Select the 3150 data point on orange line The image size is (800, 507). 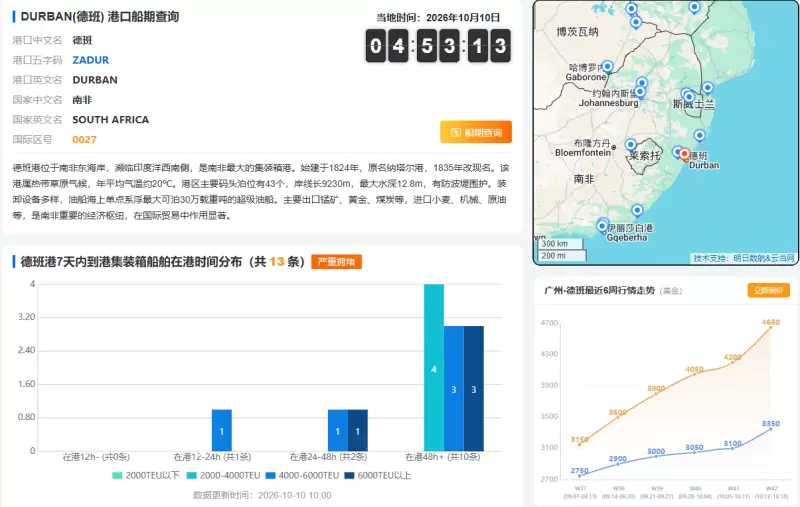tap(580, 444)
